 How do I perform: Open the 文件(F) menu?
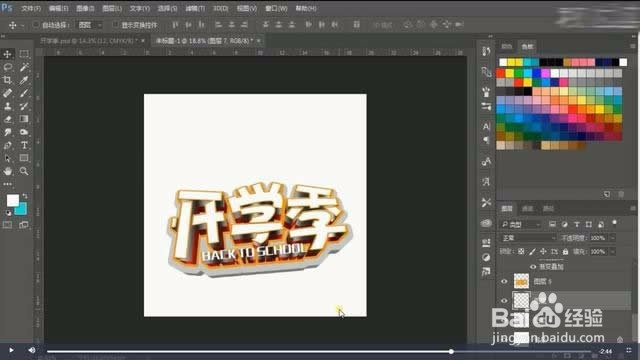31,8
